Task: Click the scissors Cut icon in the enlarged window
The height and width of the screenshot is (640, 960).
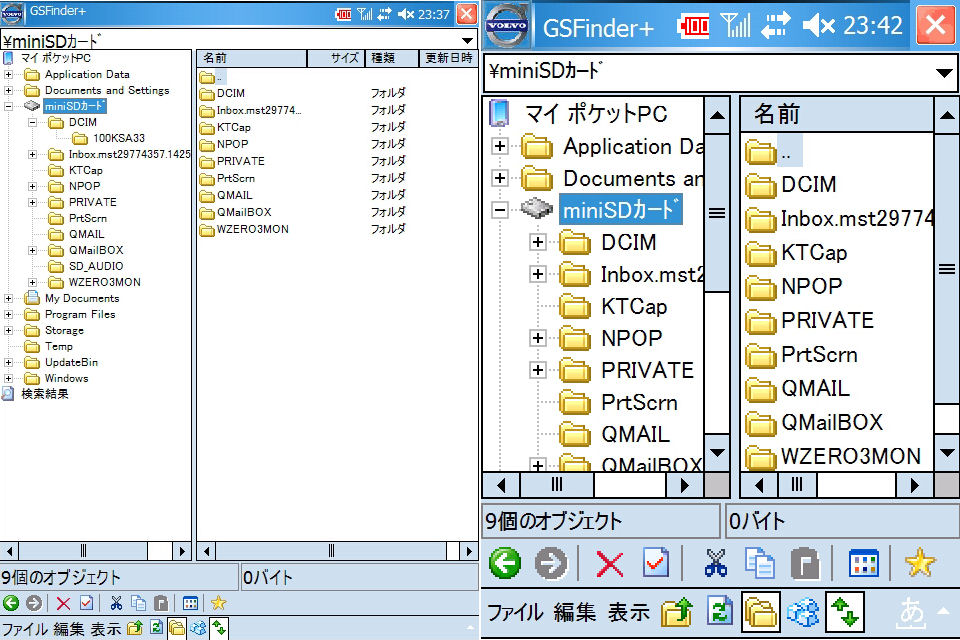Action: 715,564
